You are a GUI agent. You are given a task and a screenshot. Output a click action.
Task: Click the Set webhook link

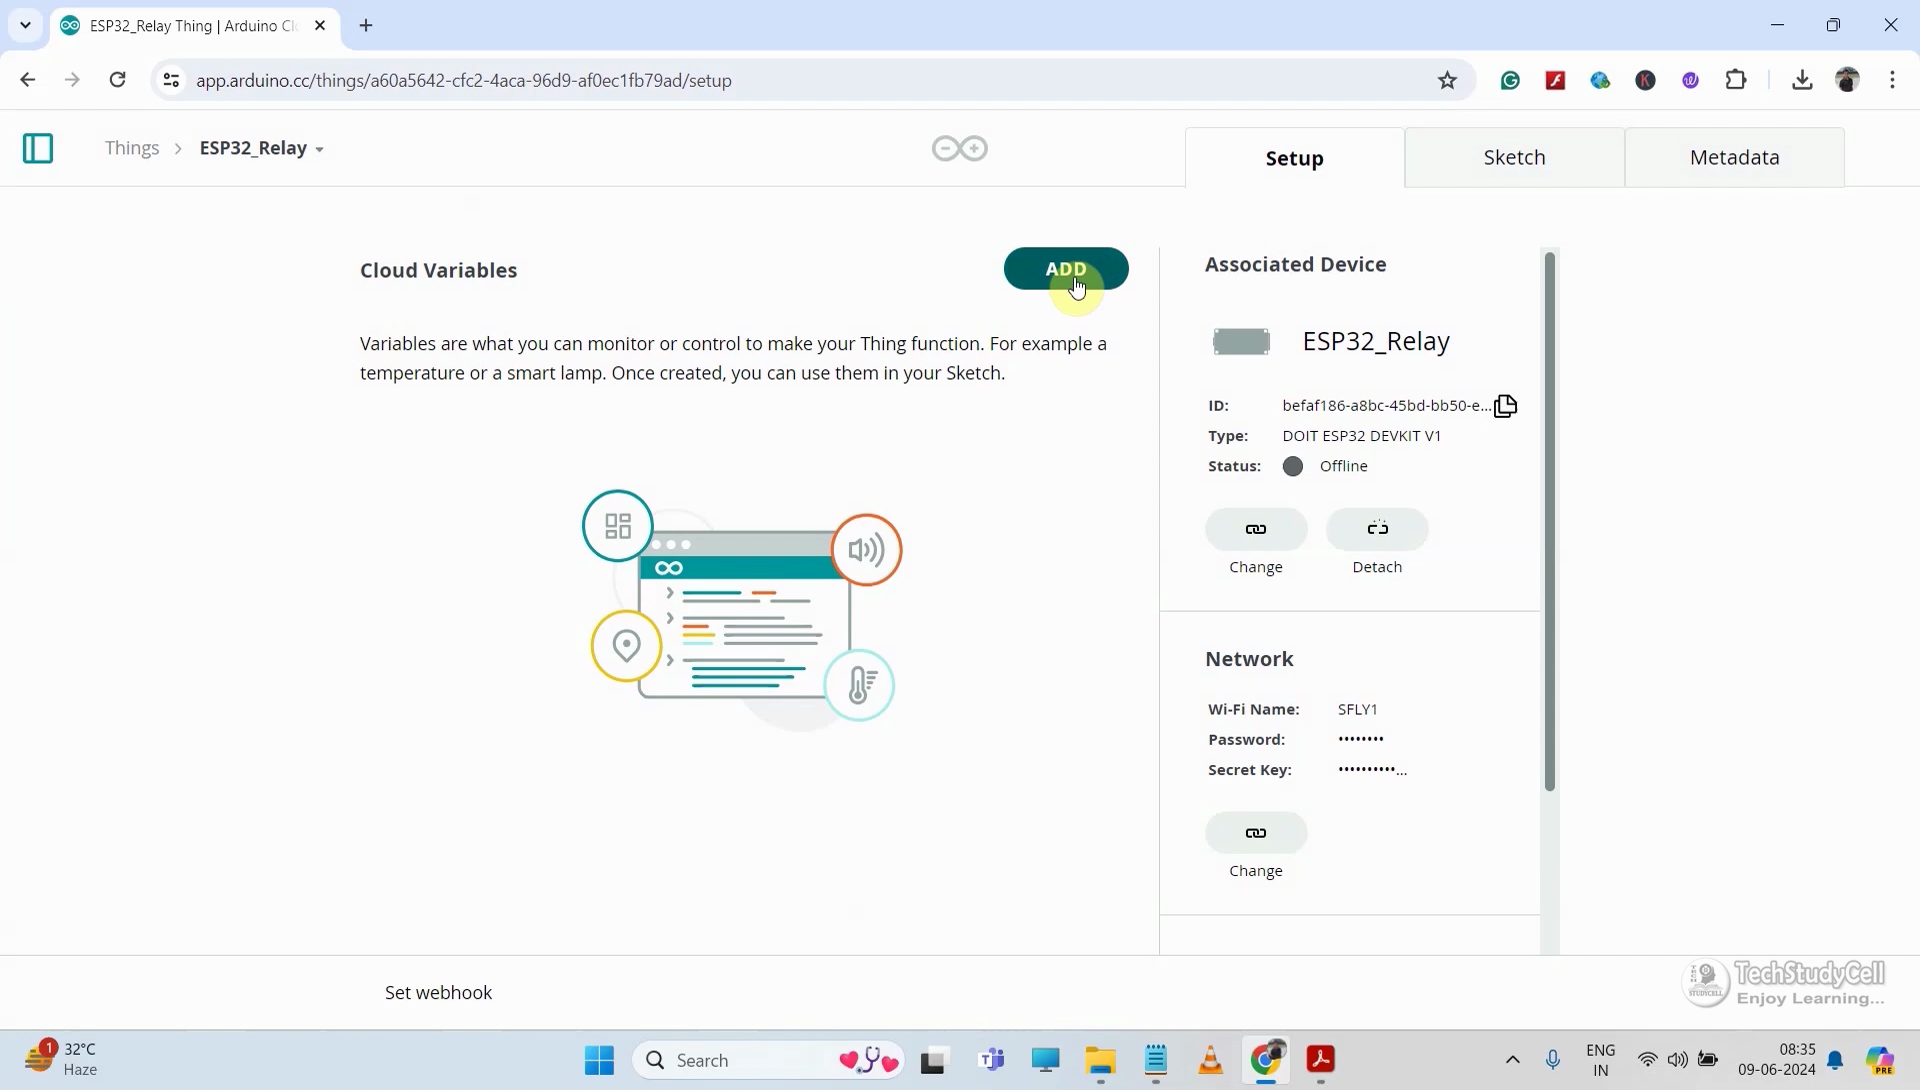[438, 992]
